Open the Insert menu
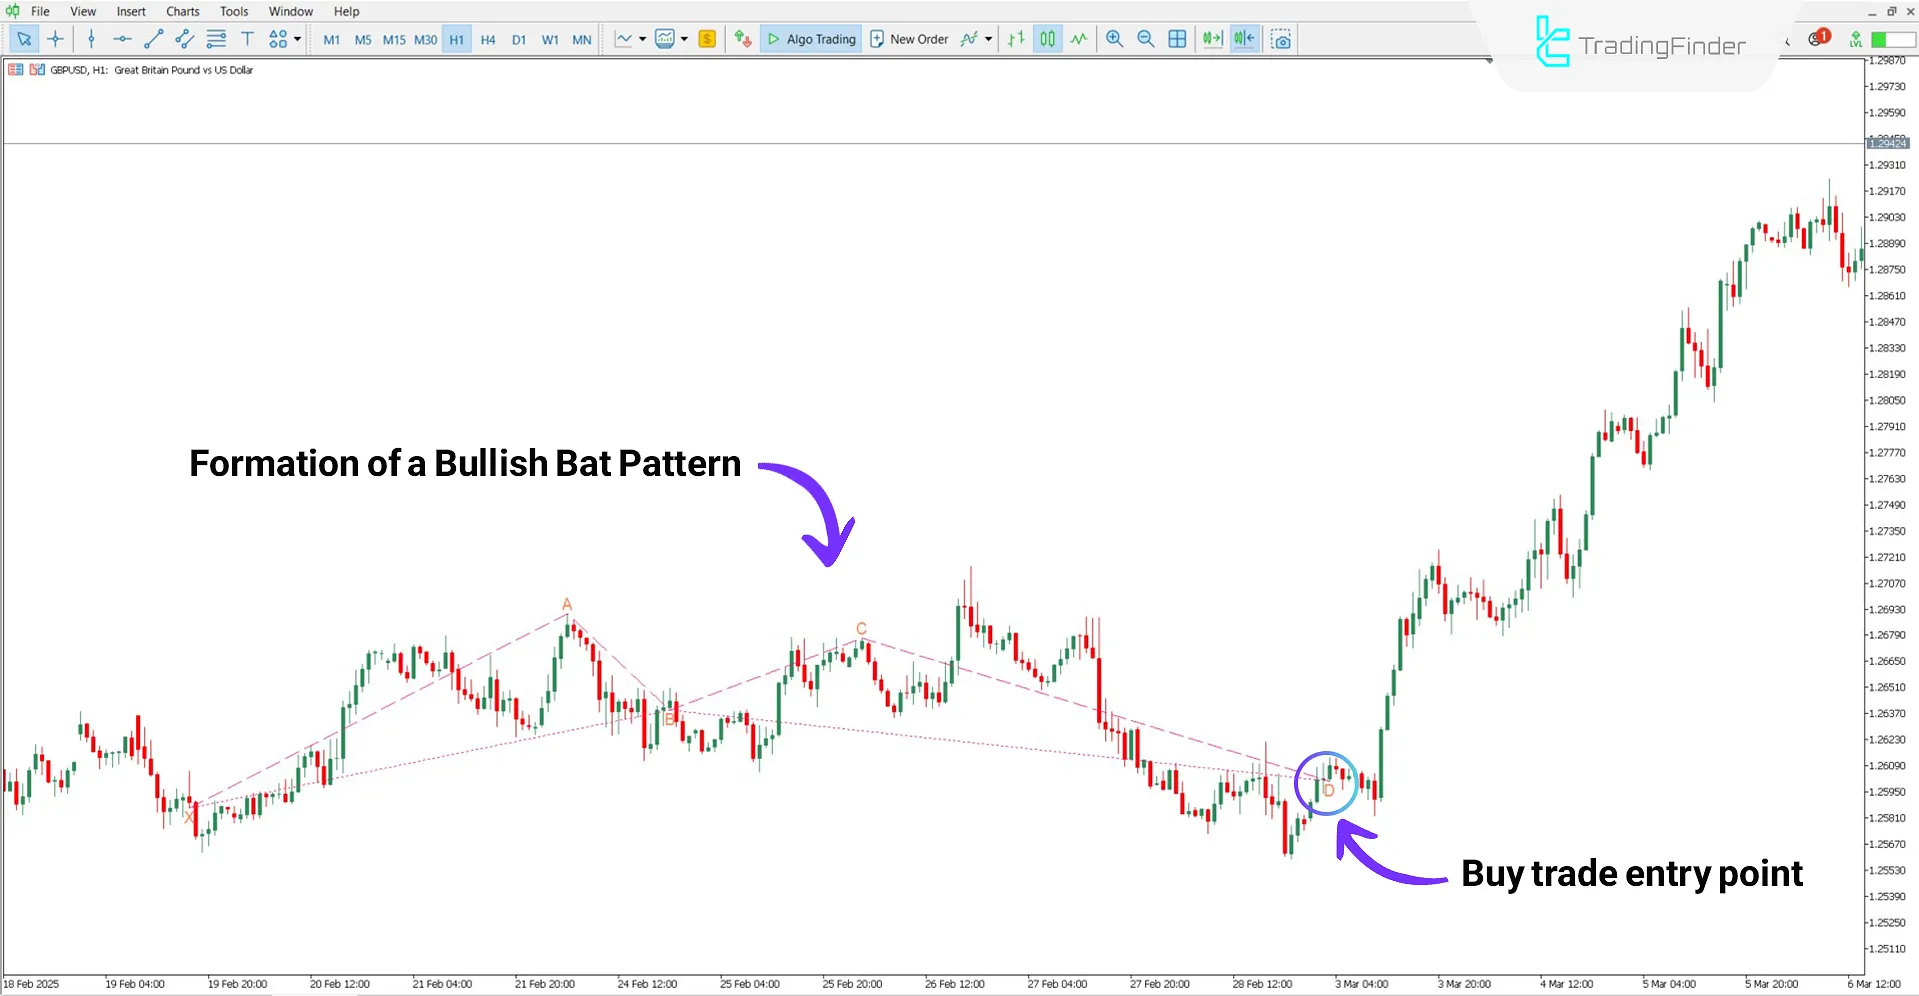The width and height of the screenshot is (1919, 996). 131,11
